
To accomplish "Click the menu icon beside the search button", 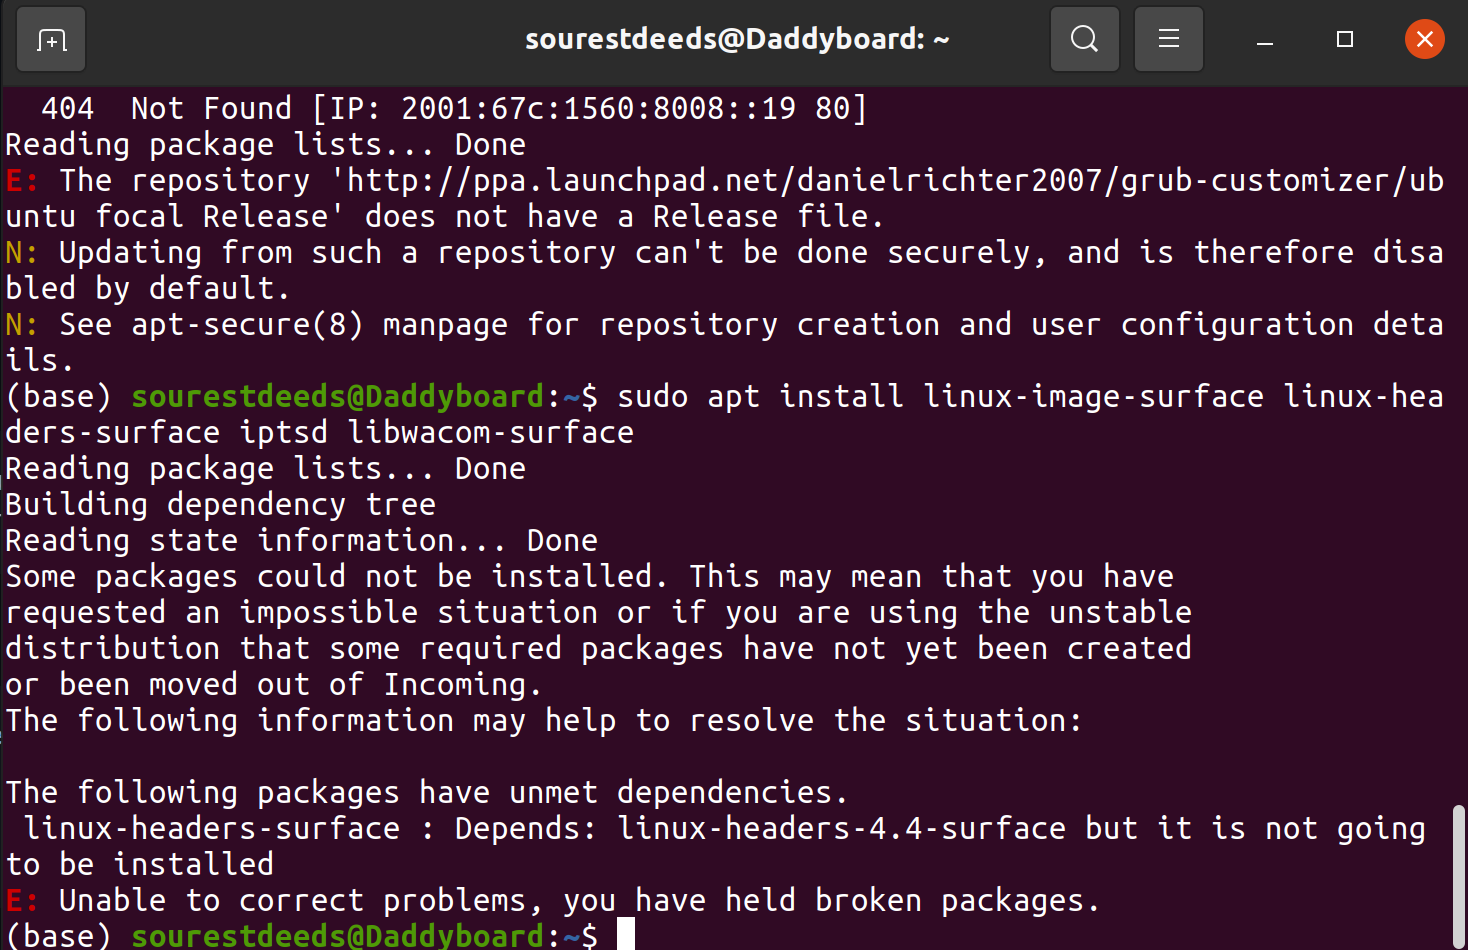I will tap(1168, 39).
